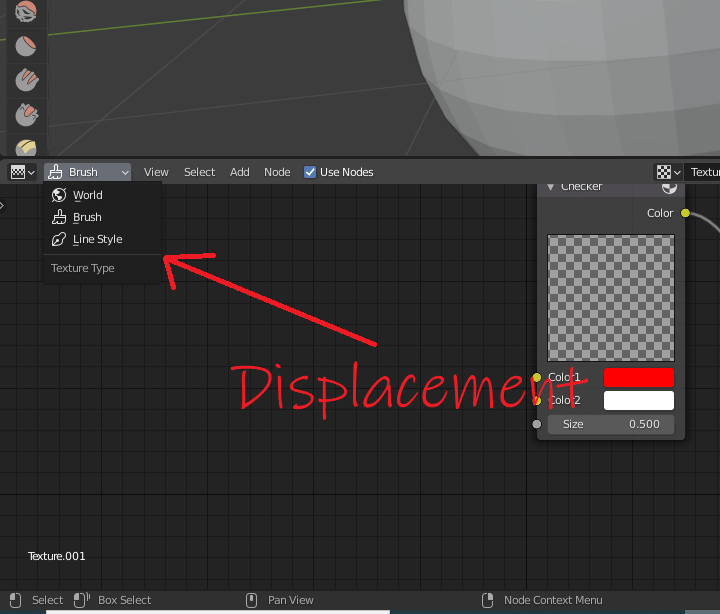Open the Brush texture type dropdown
Screen dimensions: 720x614
88,172
